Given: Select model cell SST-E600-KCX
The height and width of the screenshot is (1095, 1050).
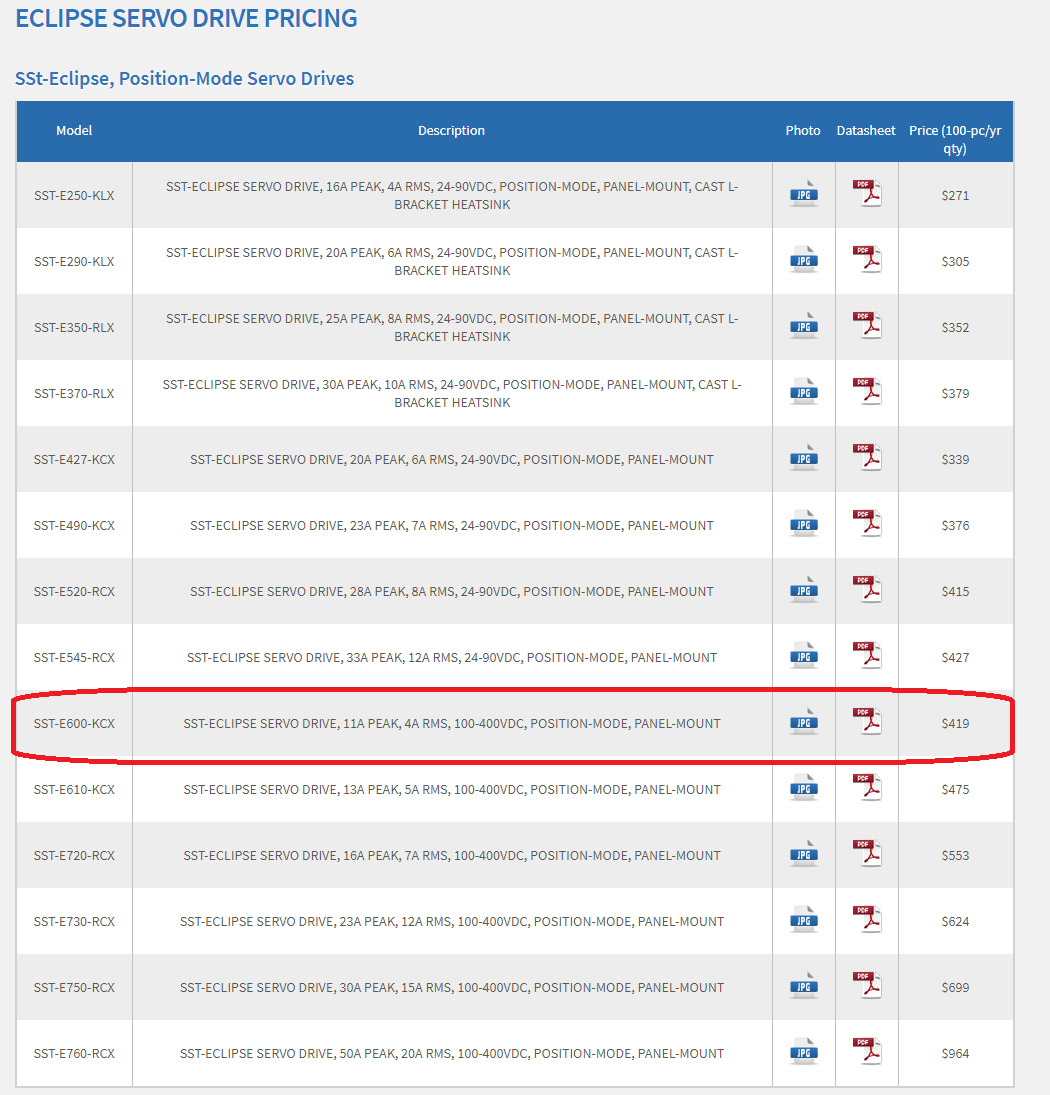Looking at the screenshot, I should coord(74,723).
